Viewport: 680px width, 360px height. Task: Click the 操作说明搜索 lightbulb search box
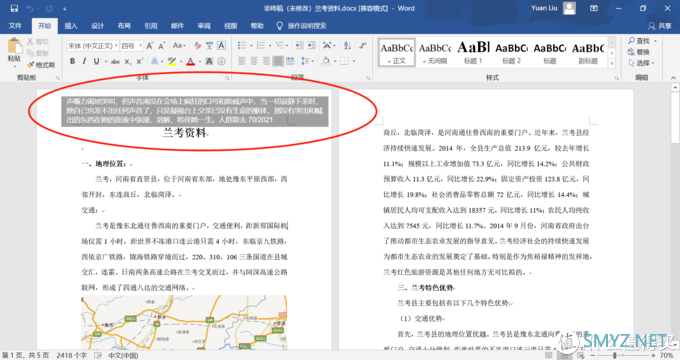(x=302, y=26)
